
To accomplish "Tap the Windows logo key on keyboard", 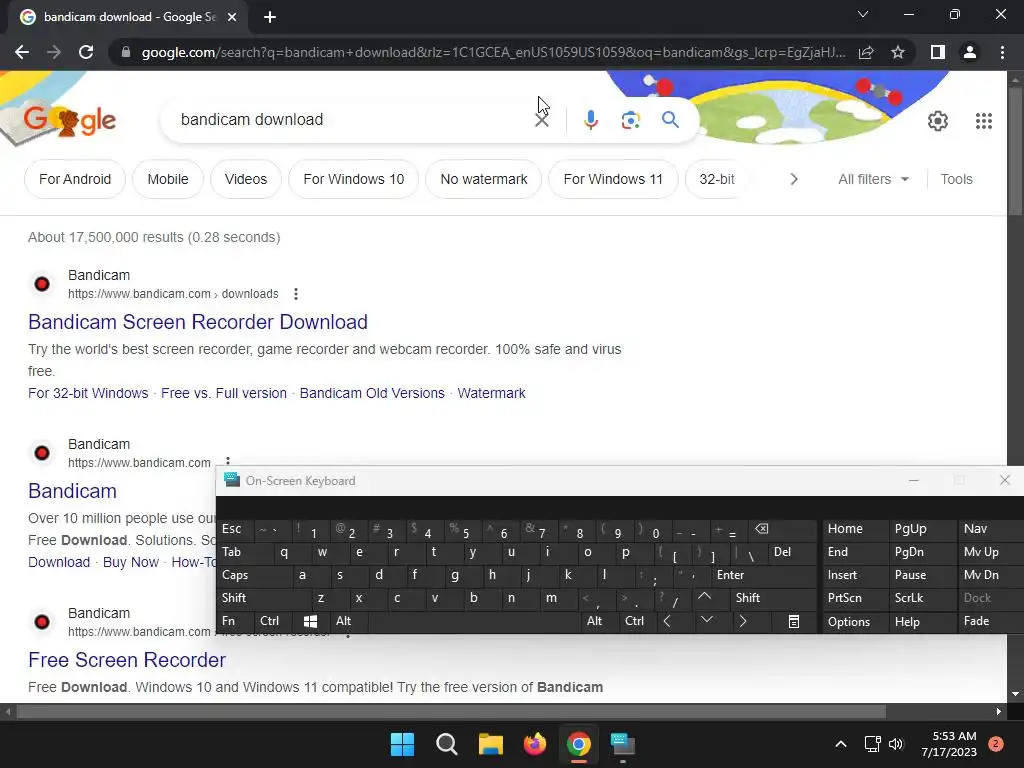I will click(310, 622).
